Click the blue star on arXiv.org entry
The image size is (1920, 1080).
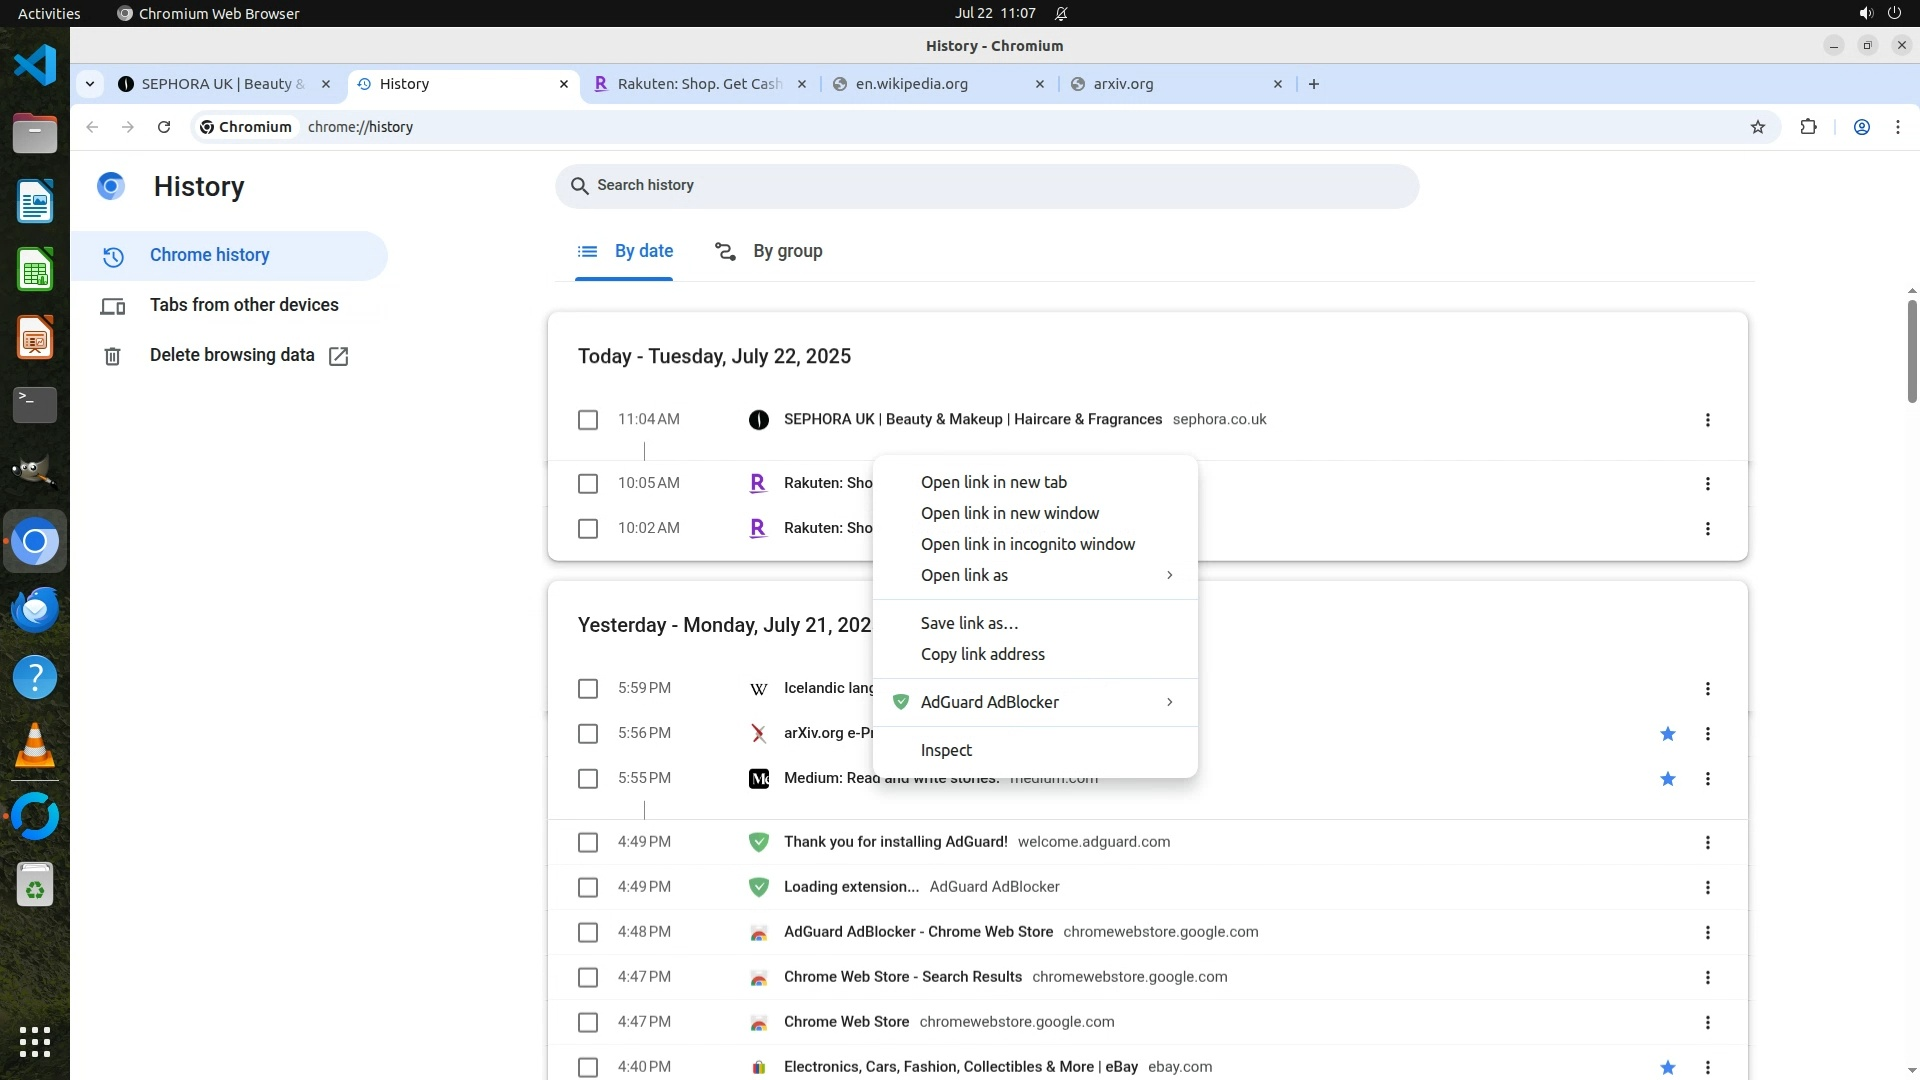(x=1667, y=734)
